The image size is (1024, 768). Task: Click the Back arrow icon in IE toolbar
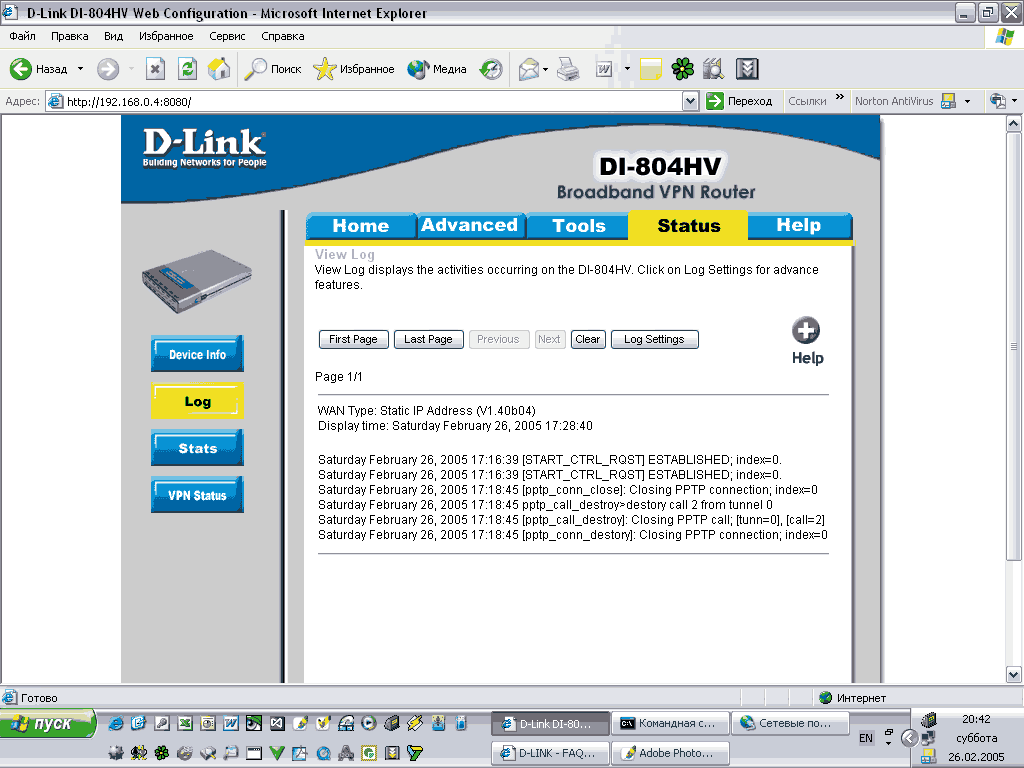20,69
